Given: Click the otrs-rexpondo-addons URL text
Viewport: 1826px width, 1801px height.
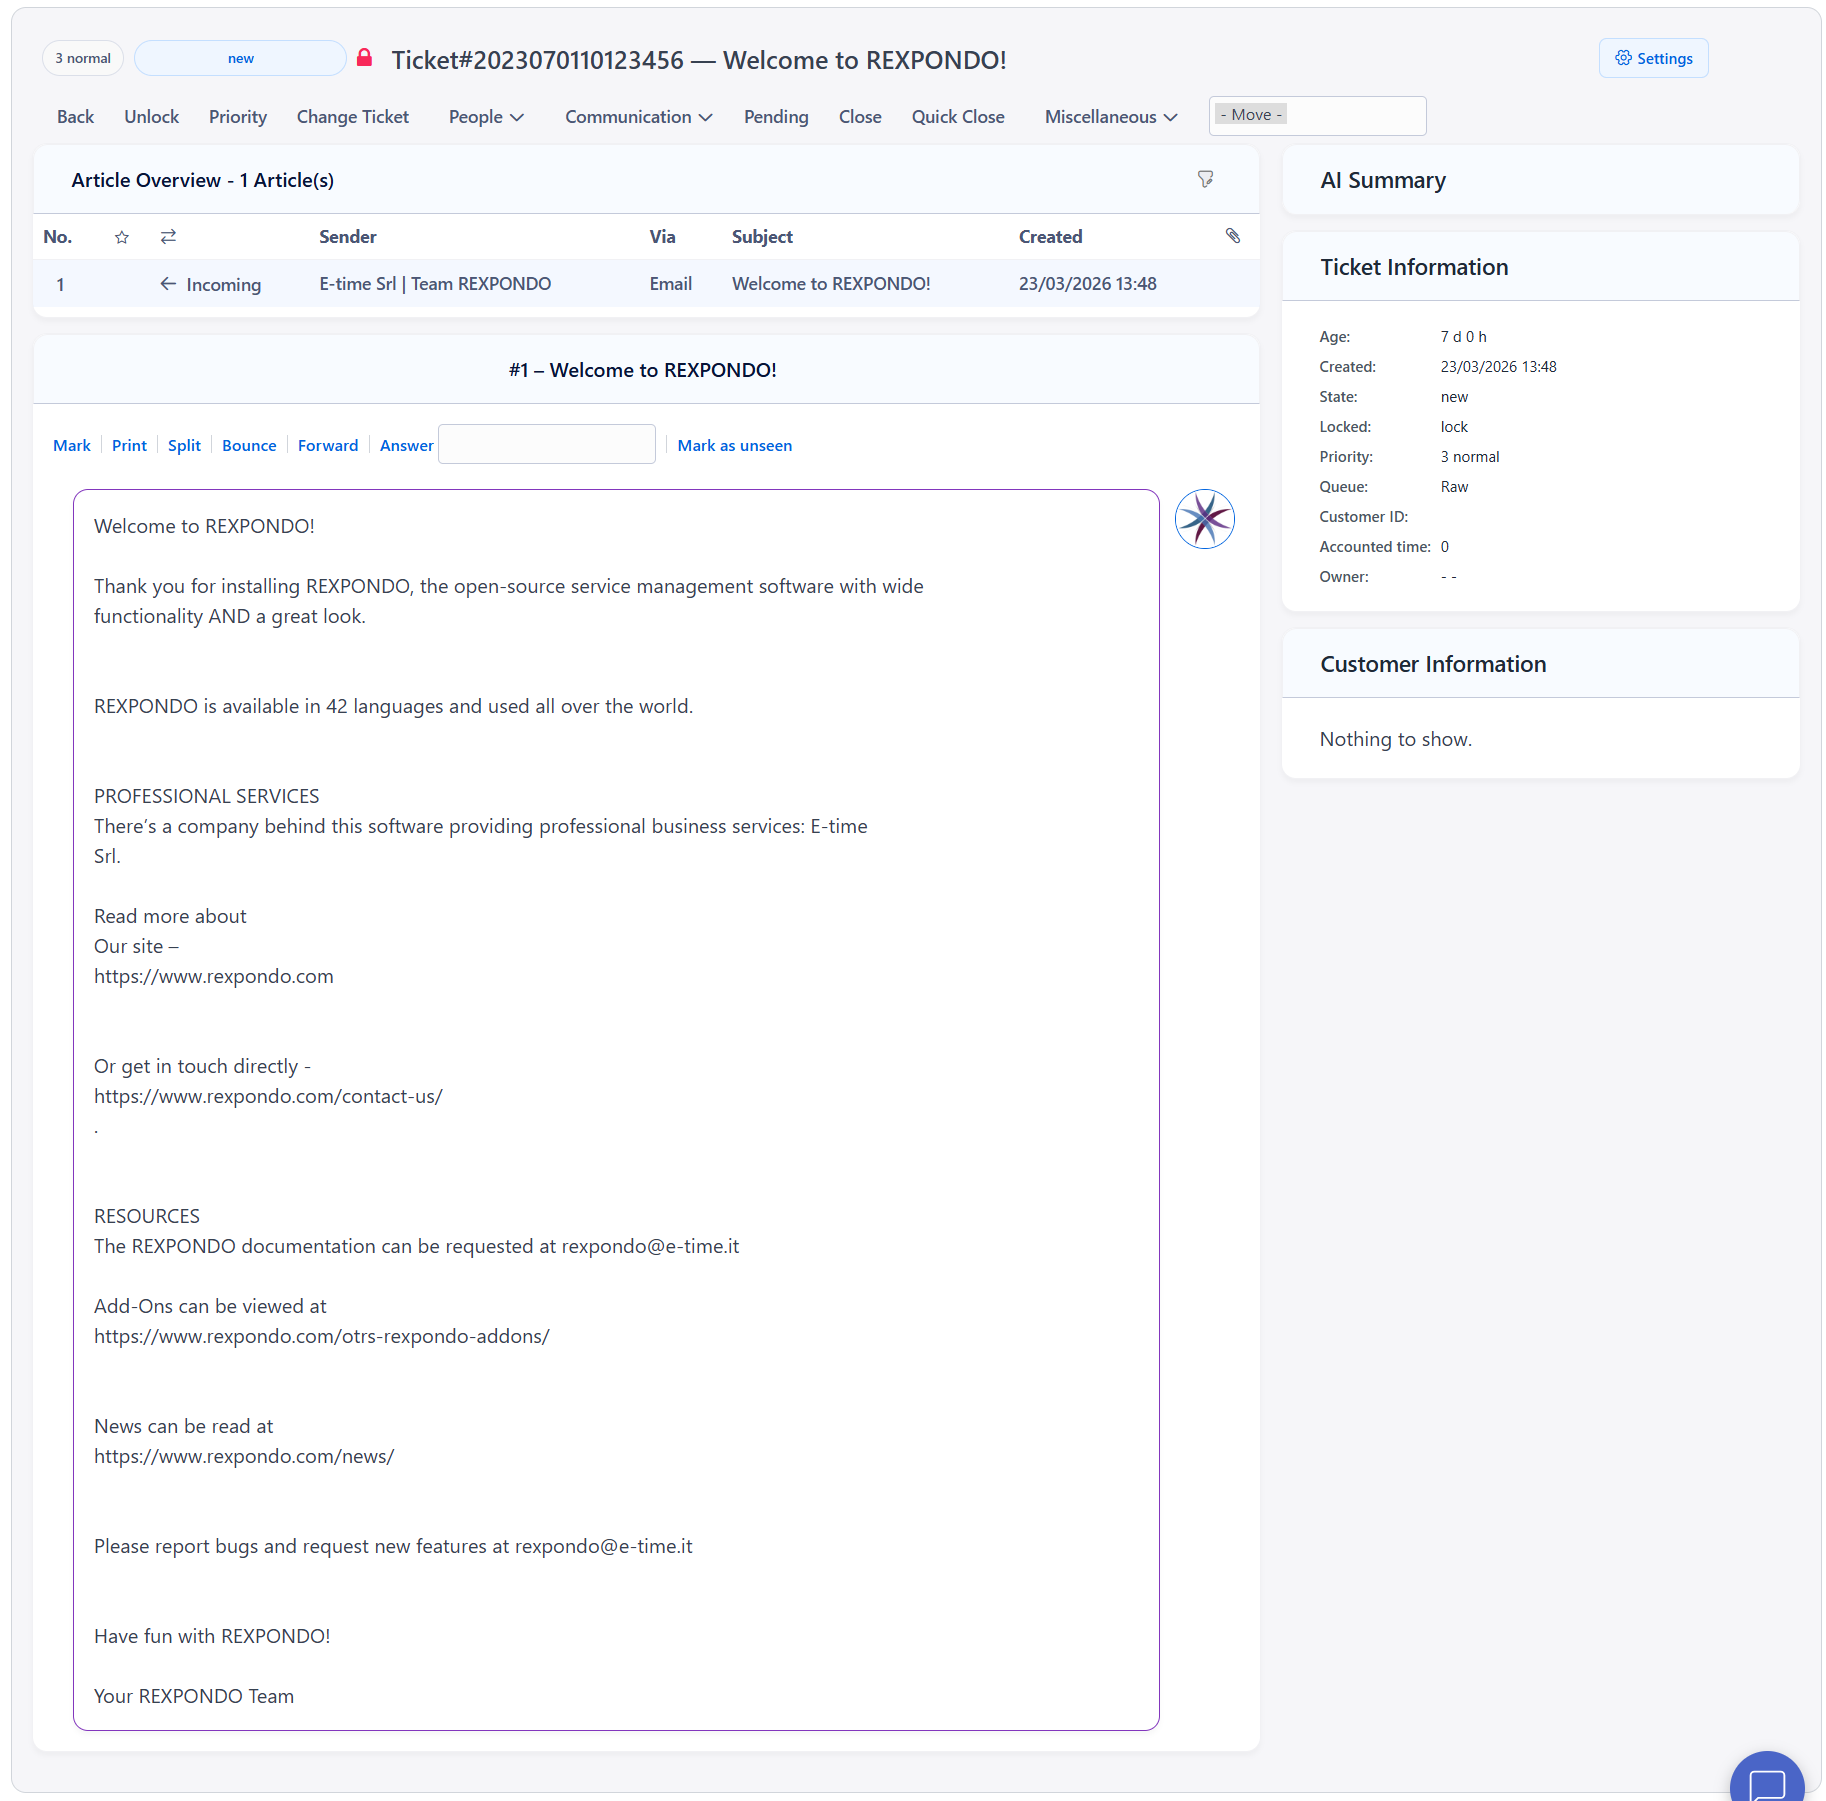Looking at the screenshot, I should click(x=322, y=1337).
